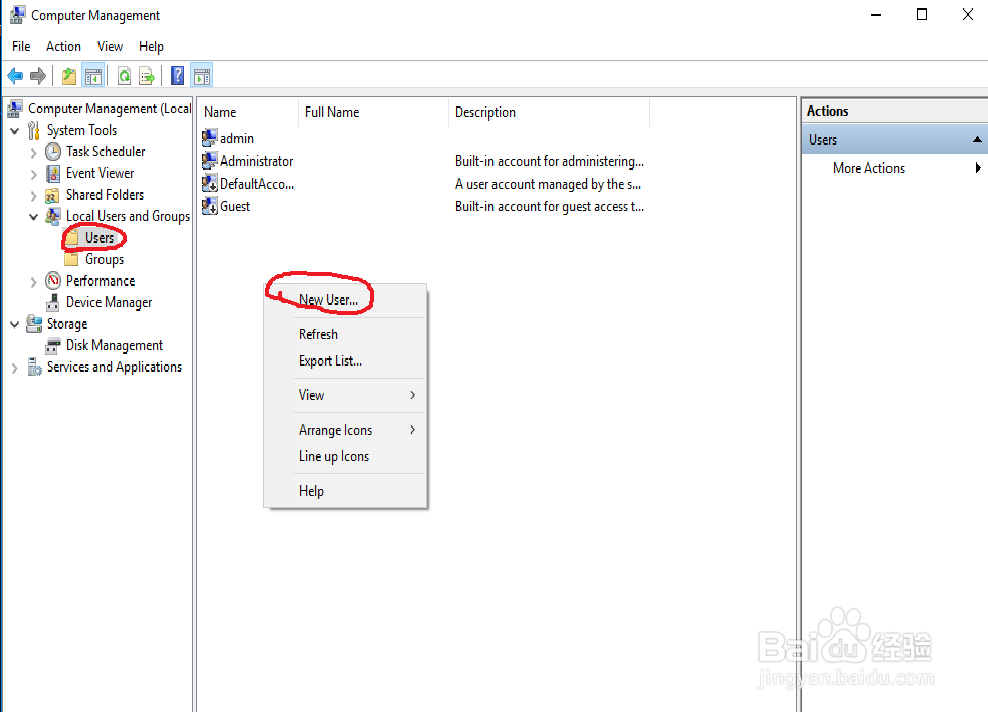Choose Export List... from context menu
The height and width of the screenshot is (712, 988).
[345, 361]
